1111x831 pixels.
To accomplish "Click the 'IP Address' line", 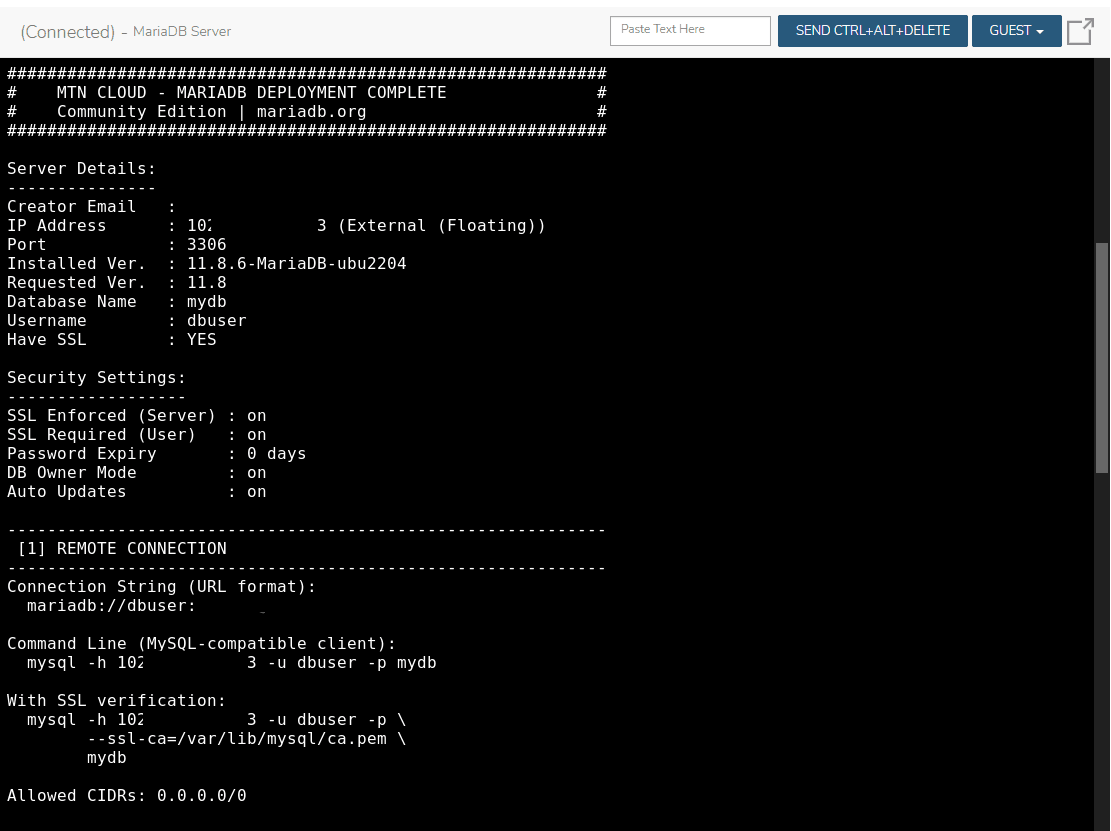I will point(276,226).
